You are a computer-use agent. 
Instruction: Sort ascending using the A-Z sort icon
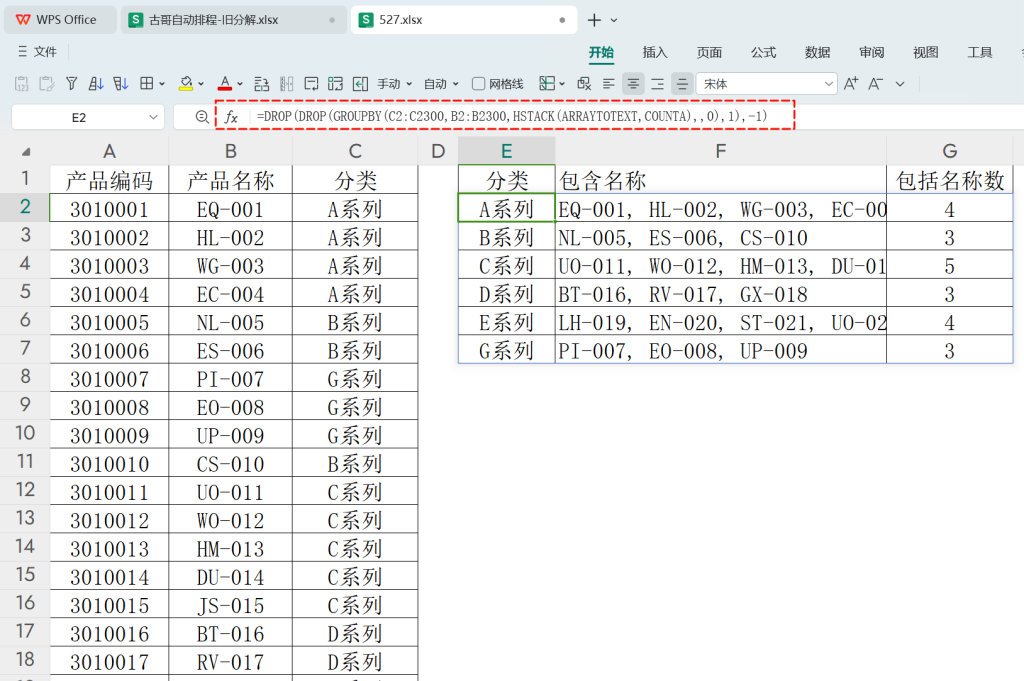click(x=96, y=84)
